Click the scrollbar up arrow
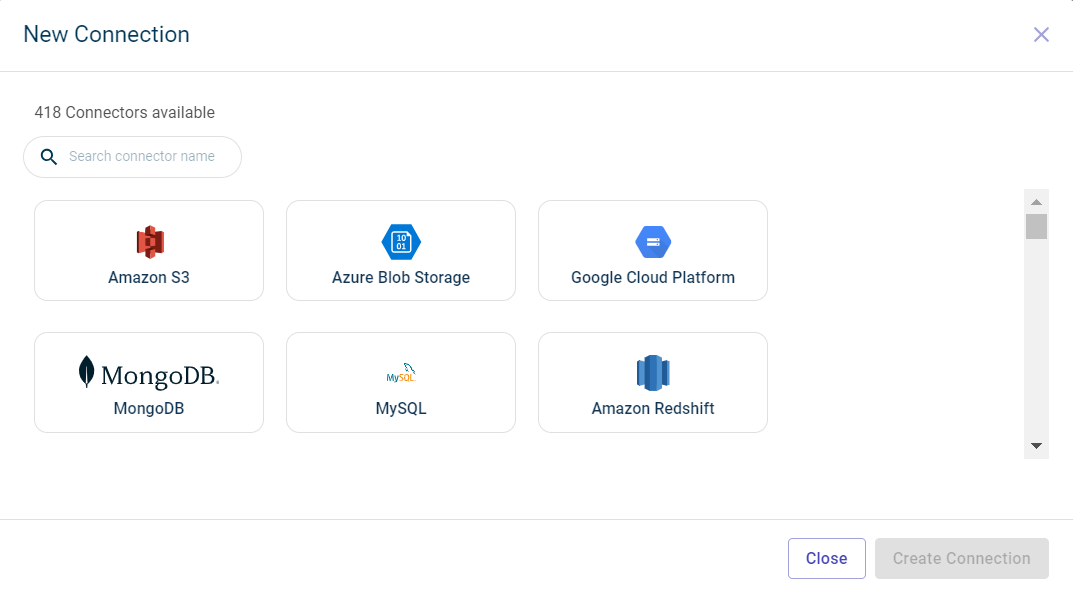 click(1036, 201)
